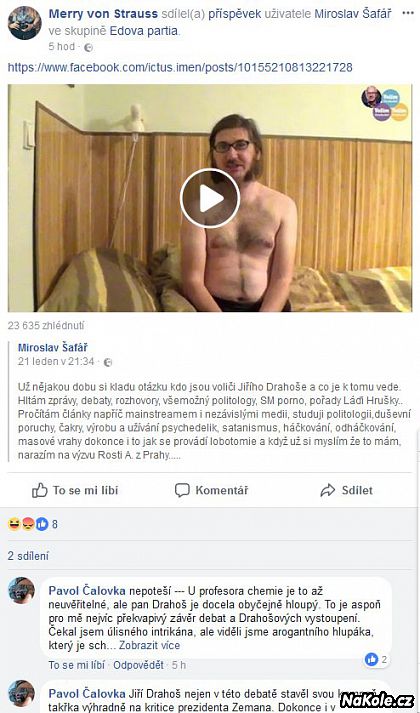
Task: Open the 21 leden v 21:34 timestamp
Action: click(x=56, y=362)
